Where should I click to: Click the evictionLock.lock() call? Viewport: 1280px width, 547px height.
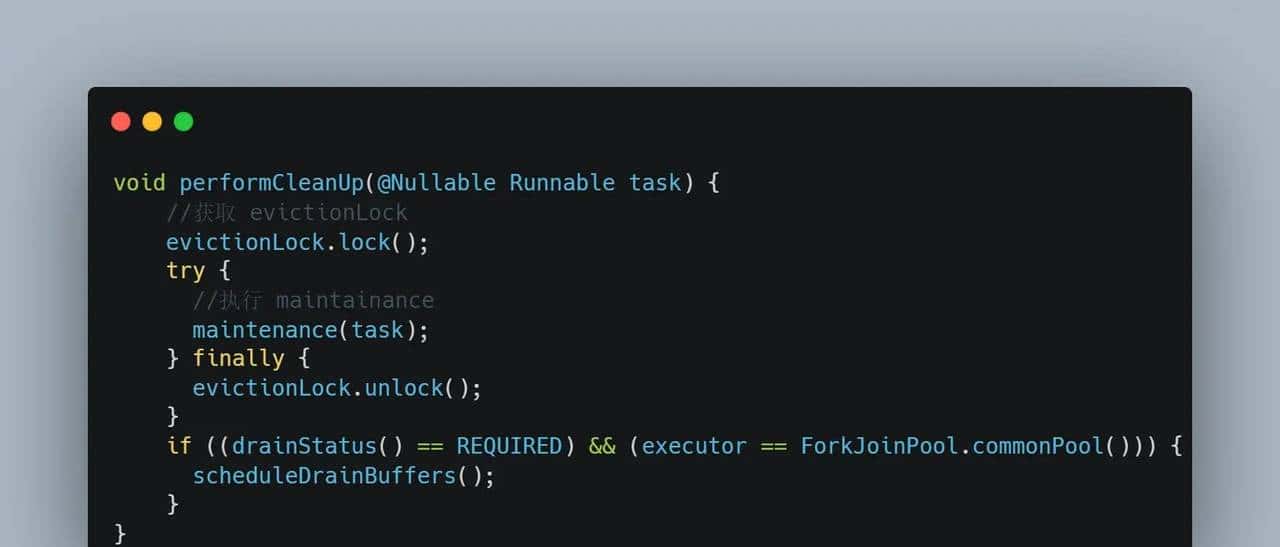[297, 242]
